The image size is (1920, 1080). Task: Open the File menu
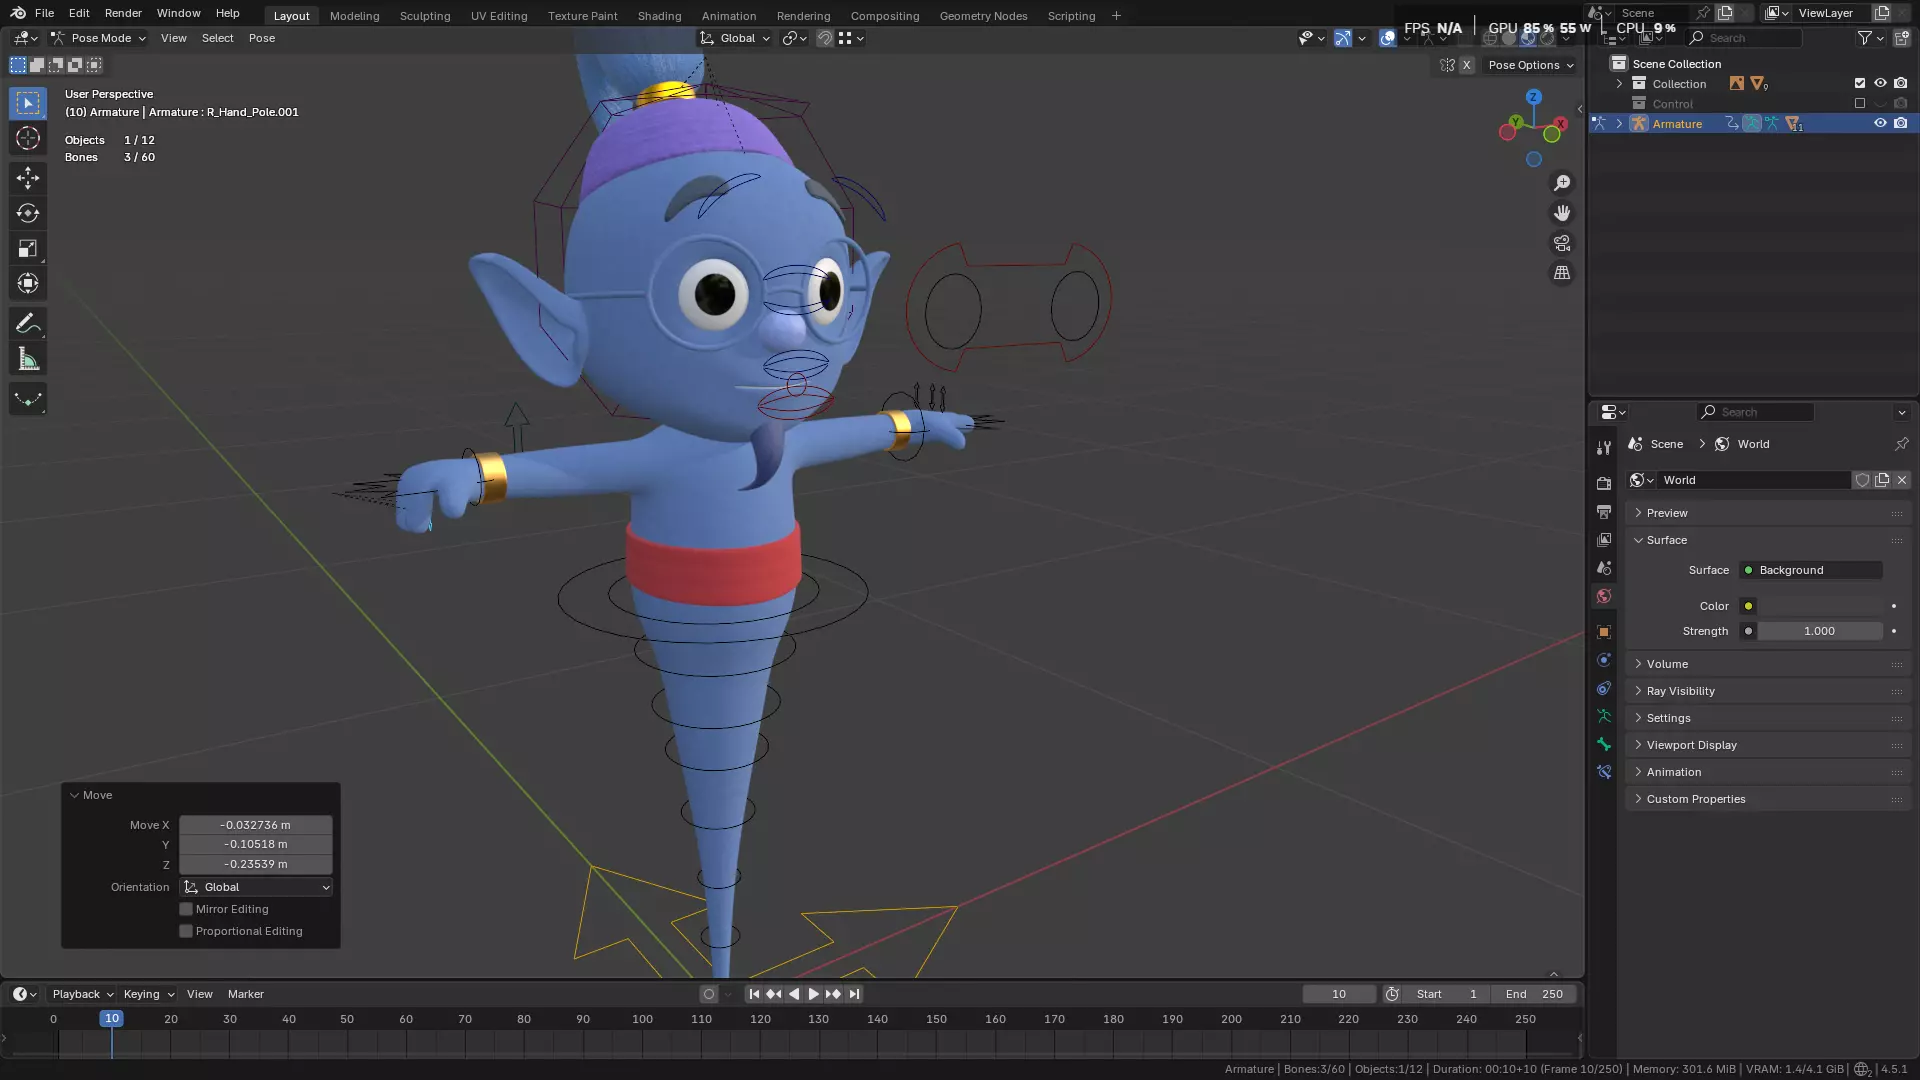click(44, 13)
